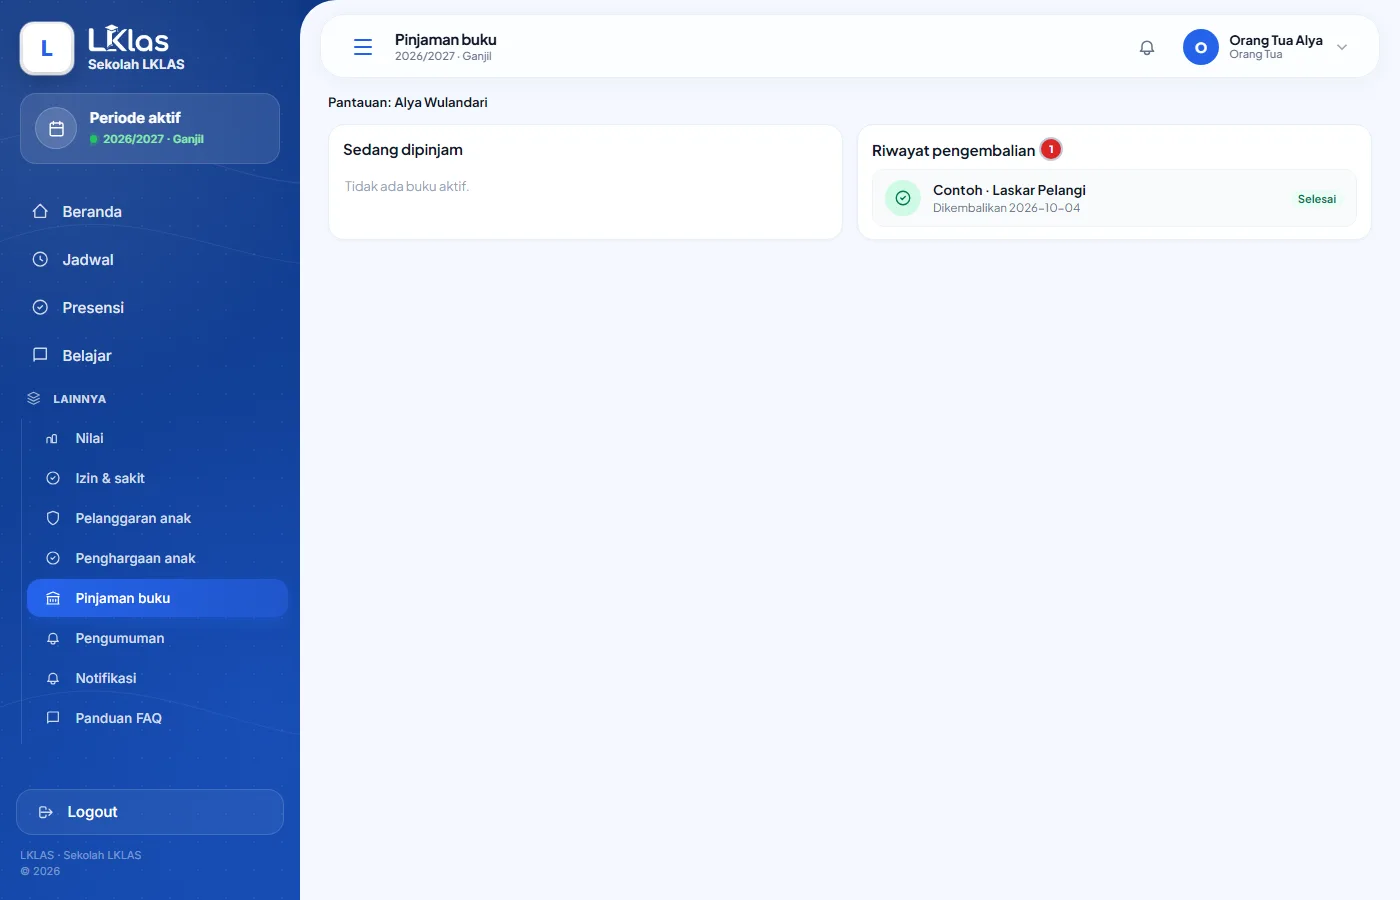The width and height of the screenshot is (1400, 900).
Task: Click the Izin & sakit icon
Action: pos(53,478)
